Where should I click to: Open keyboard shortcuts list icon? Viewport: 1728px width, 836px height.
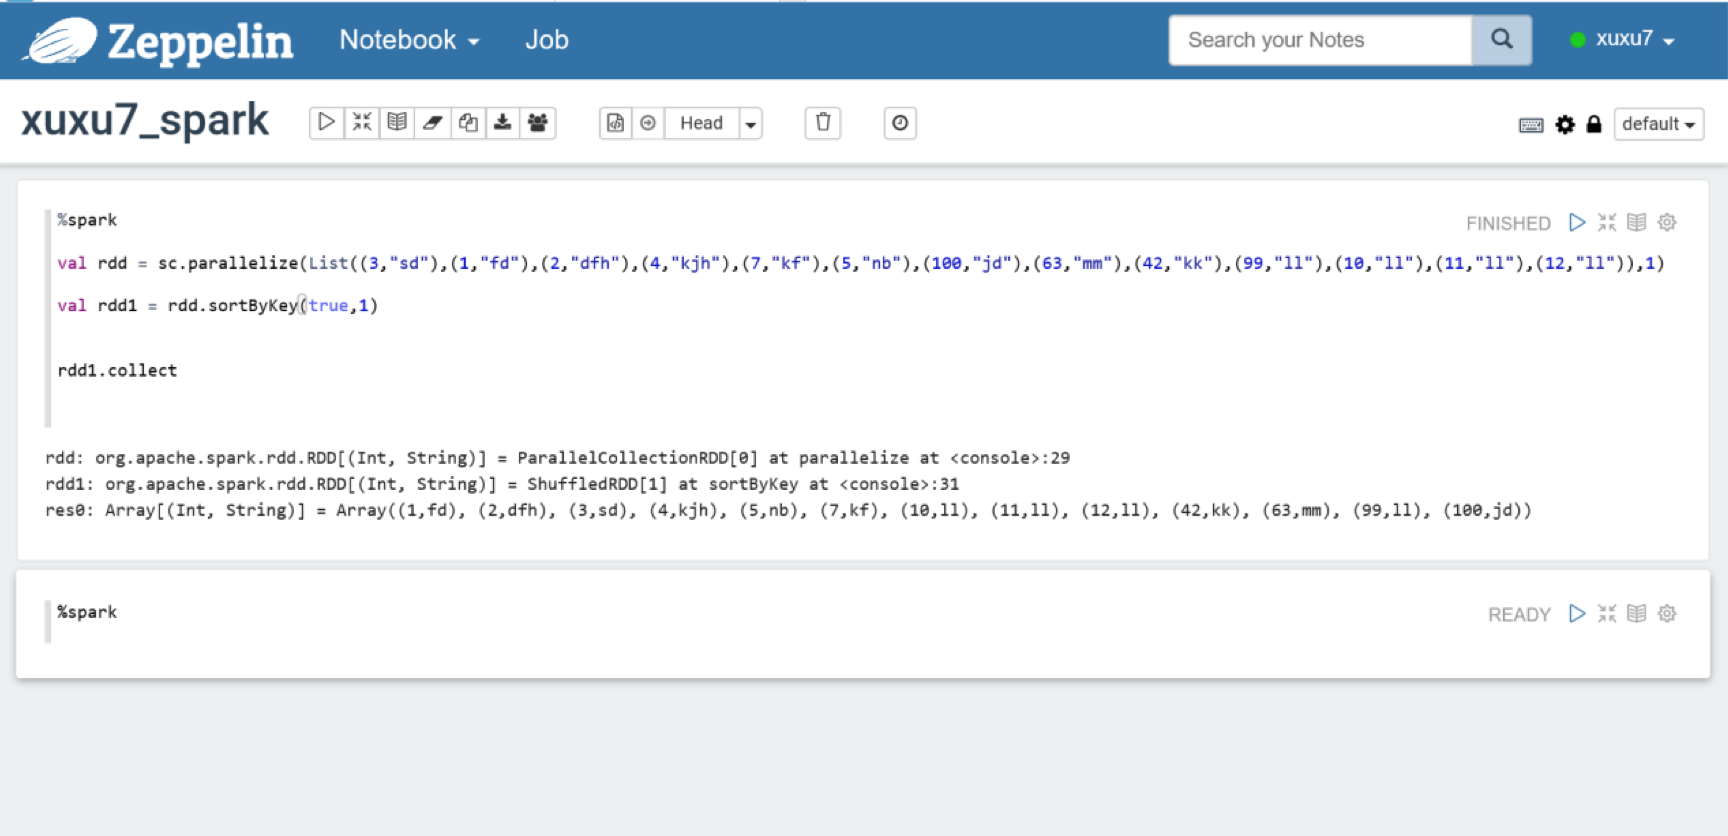pyautogui.click(x=1530, y=125)
